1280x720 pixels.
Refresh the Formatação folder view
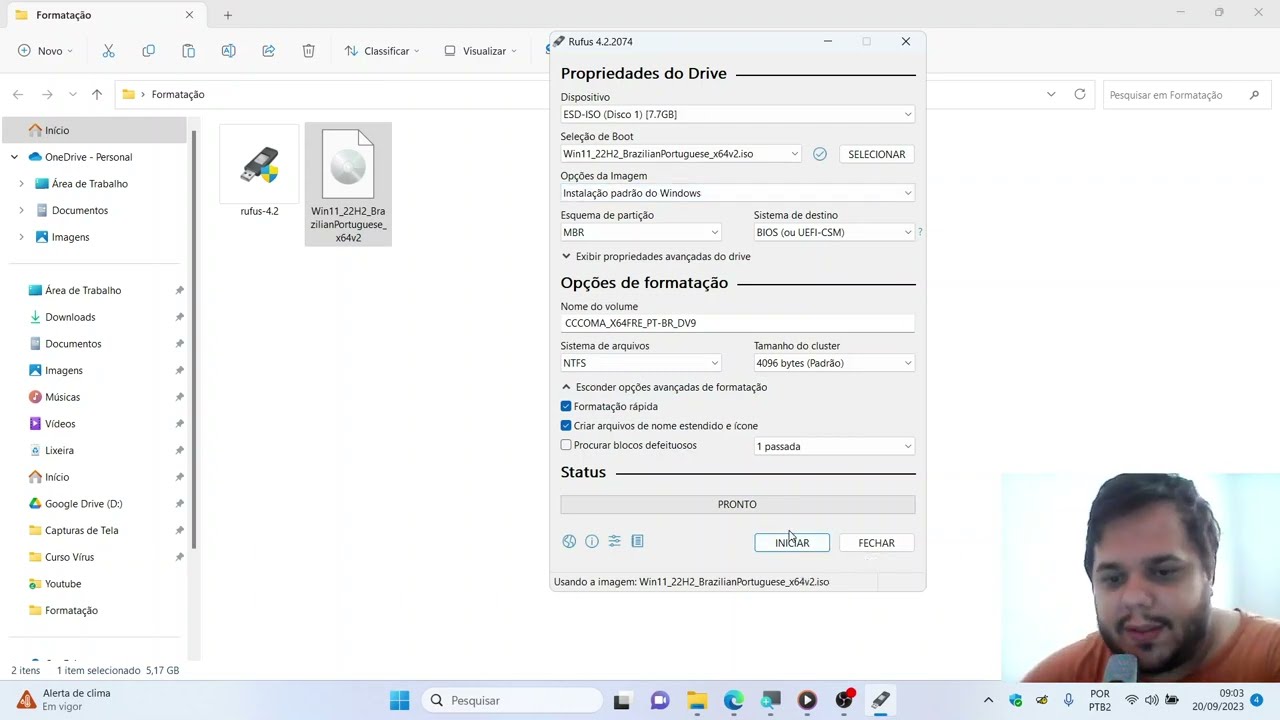point(1080,94)
